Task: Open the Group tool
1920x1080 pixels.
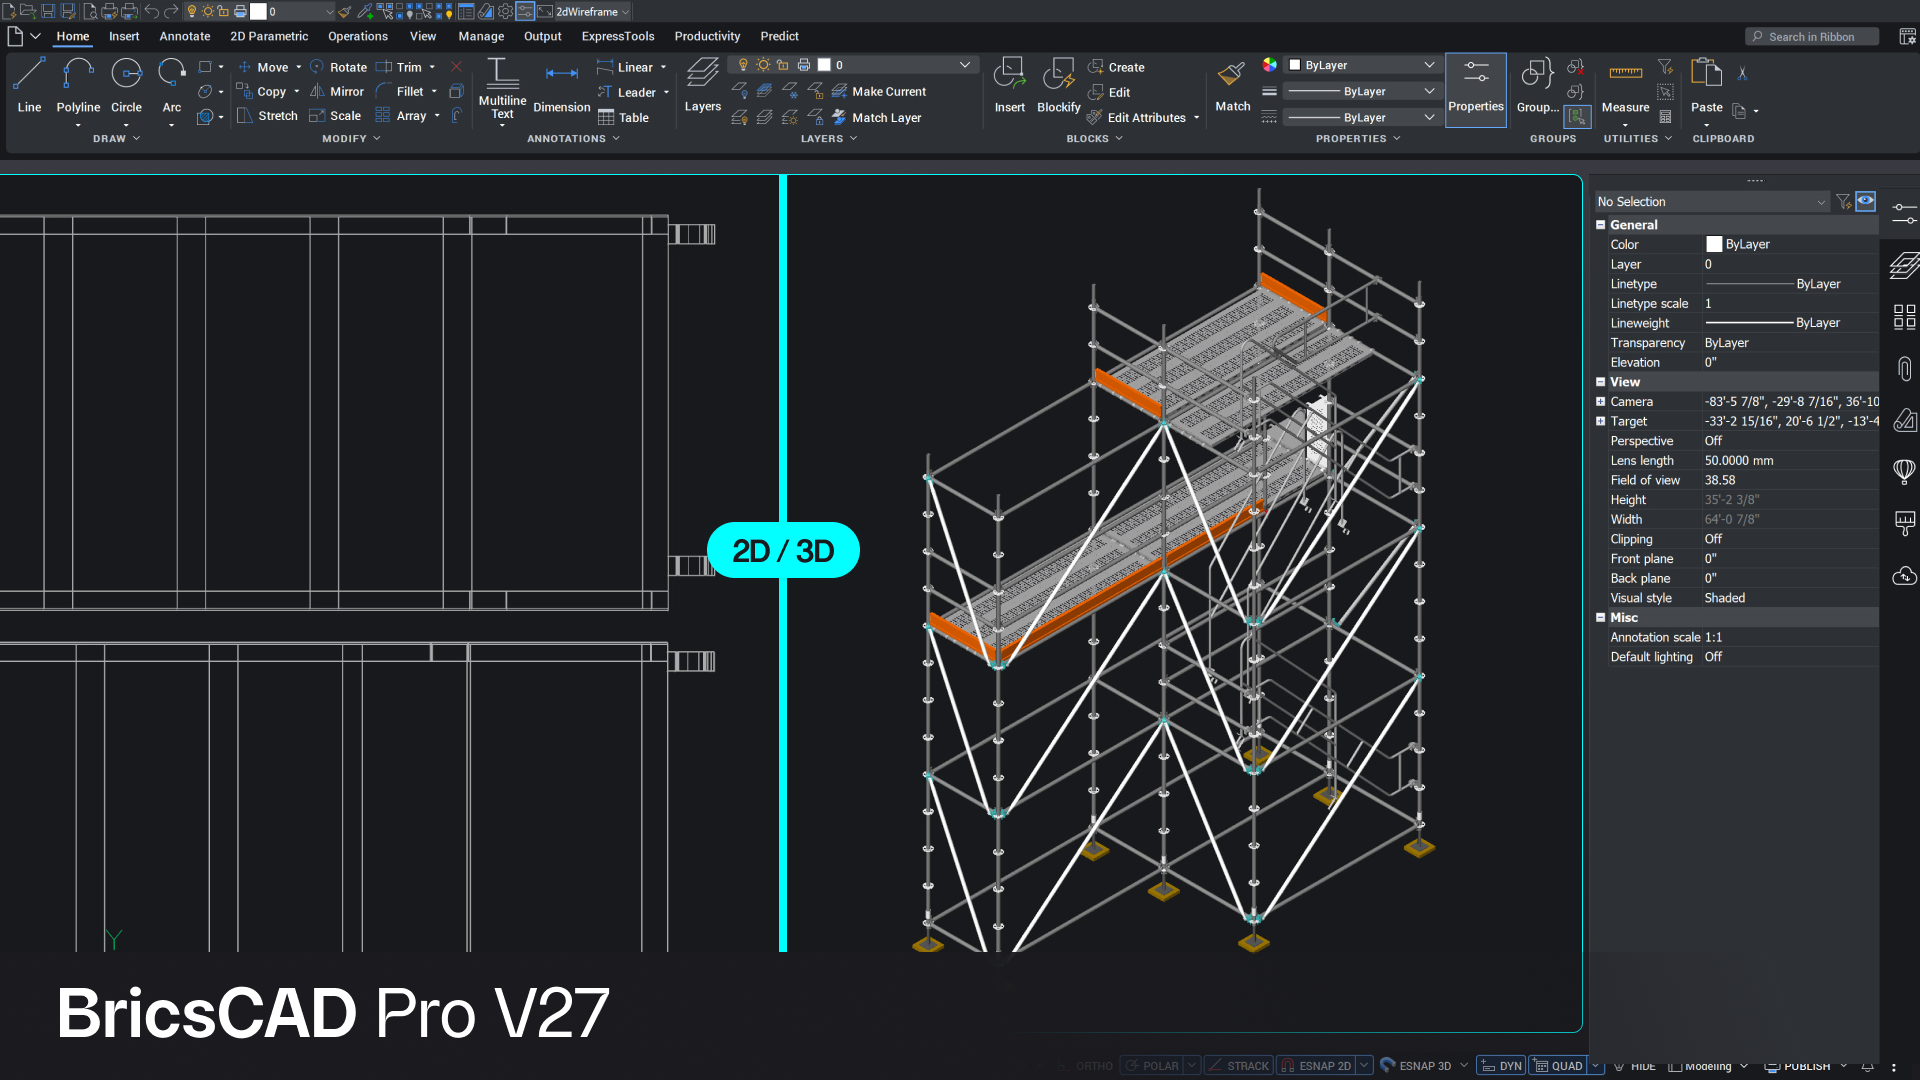Action: (x=1537, y=85)
